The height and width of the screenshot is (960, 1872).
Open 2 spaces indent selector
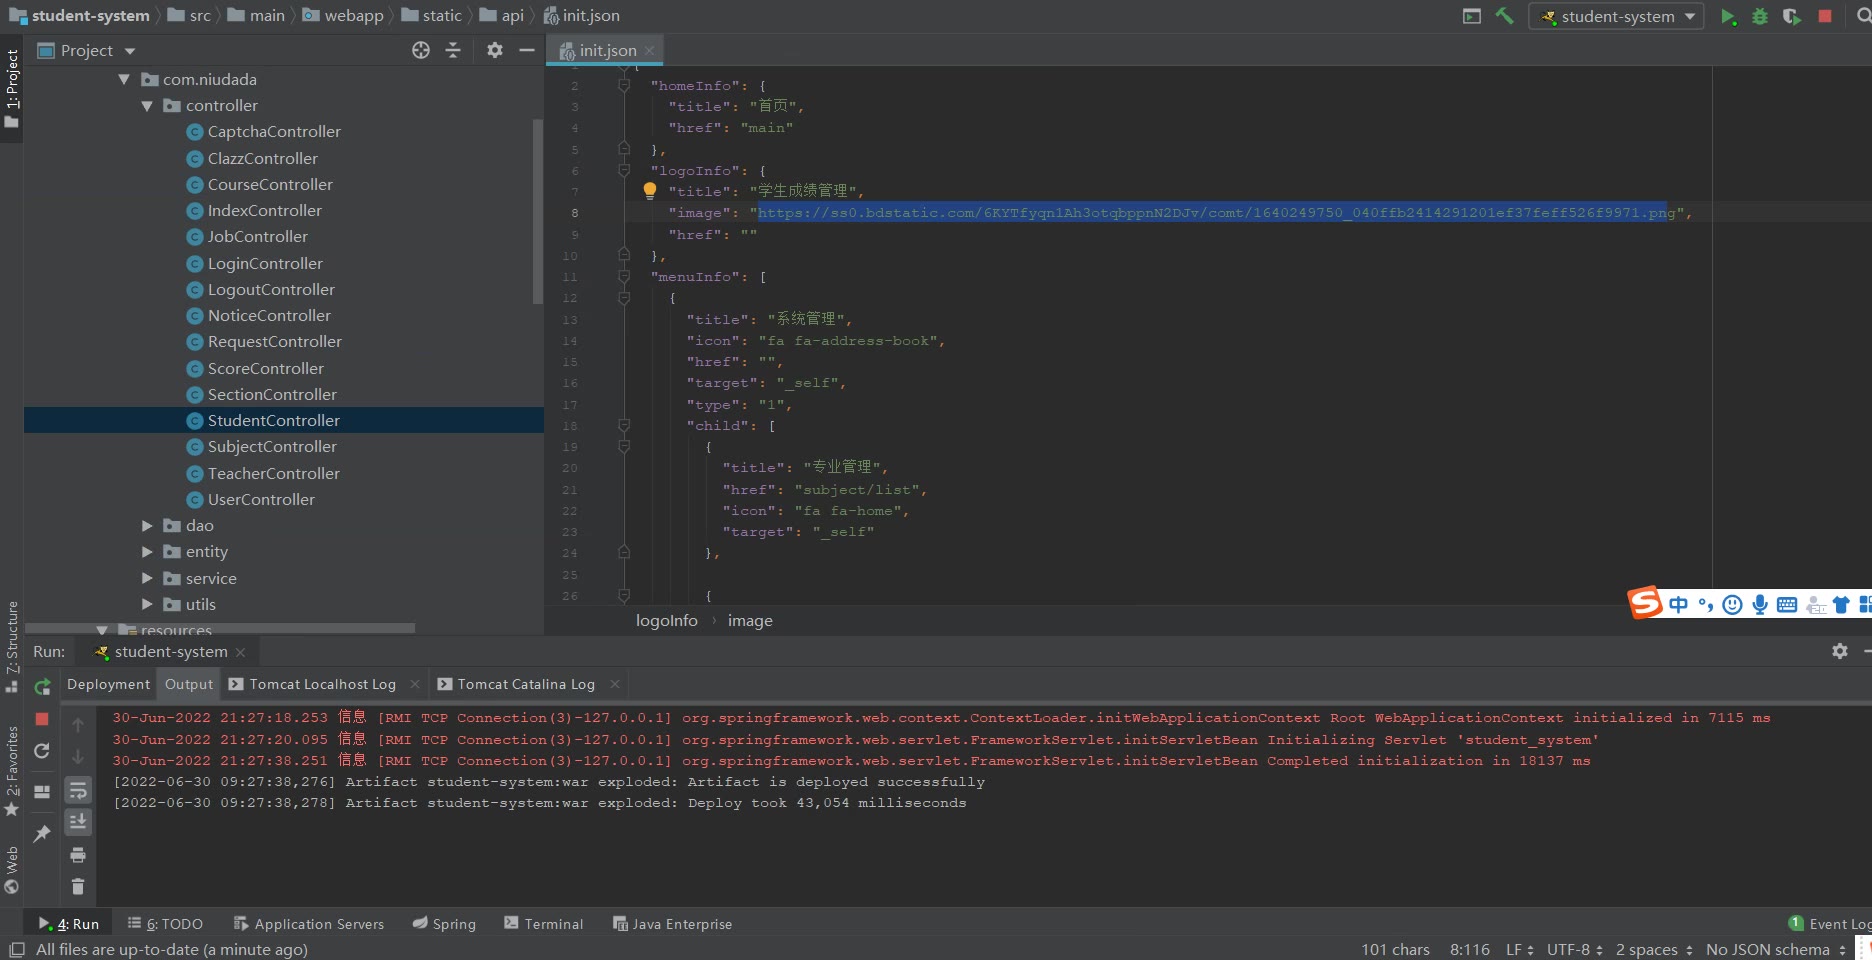click(1654, 949)
